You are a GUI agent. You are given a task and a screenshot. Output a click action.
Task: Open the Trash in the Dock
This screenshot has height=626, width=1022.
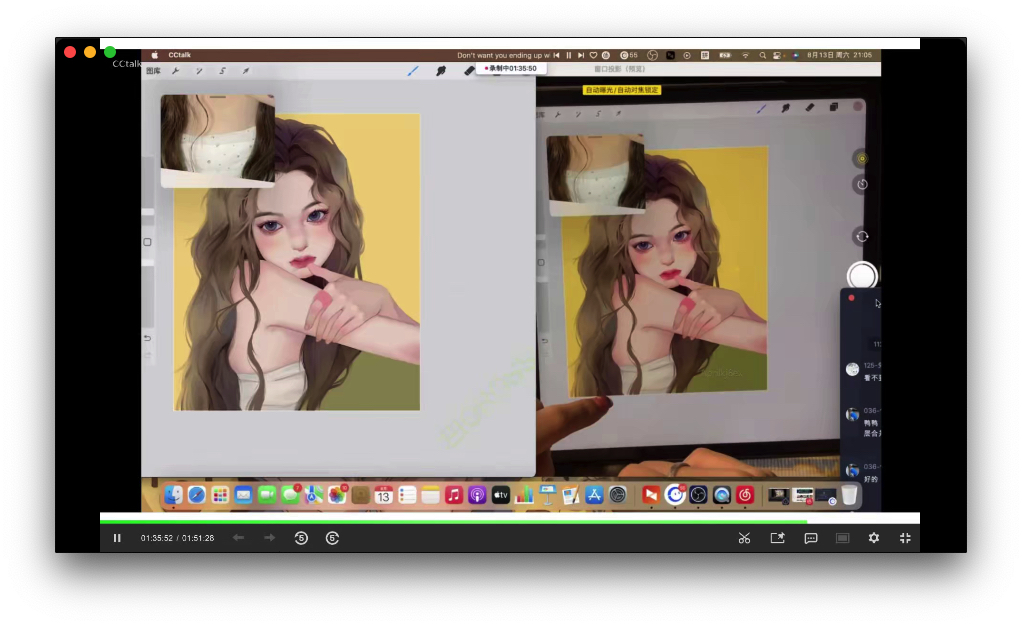[849, 496]
